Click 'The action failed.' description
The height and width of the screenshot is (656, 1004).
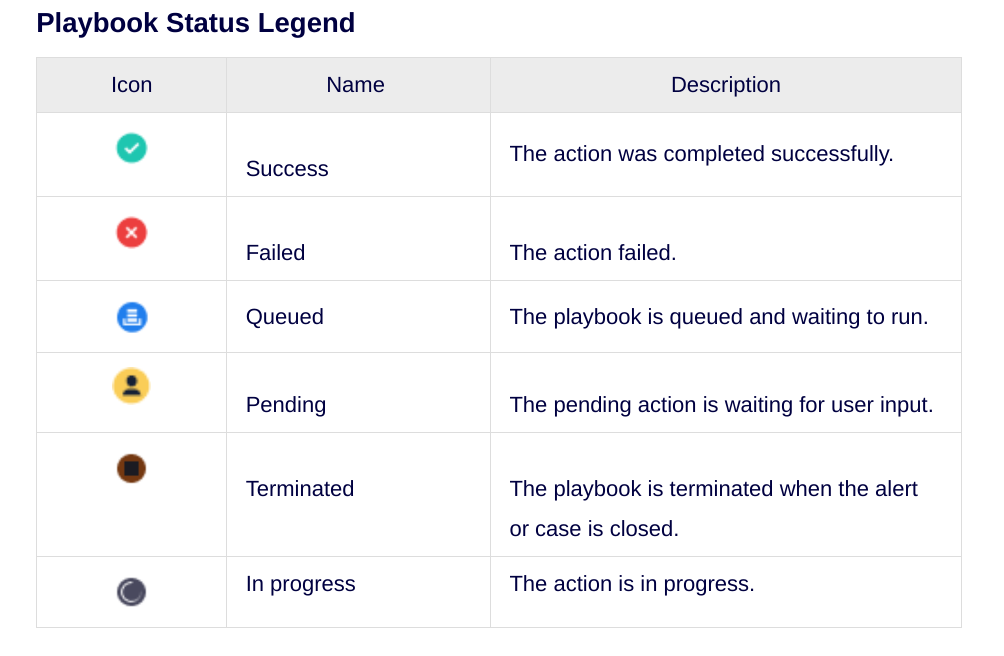[593, 253]
